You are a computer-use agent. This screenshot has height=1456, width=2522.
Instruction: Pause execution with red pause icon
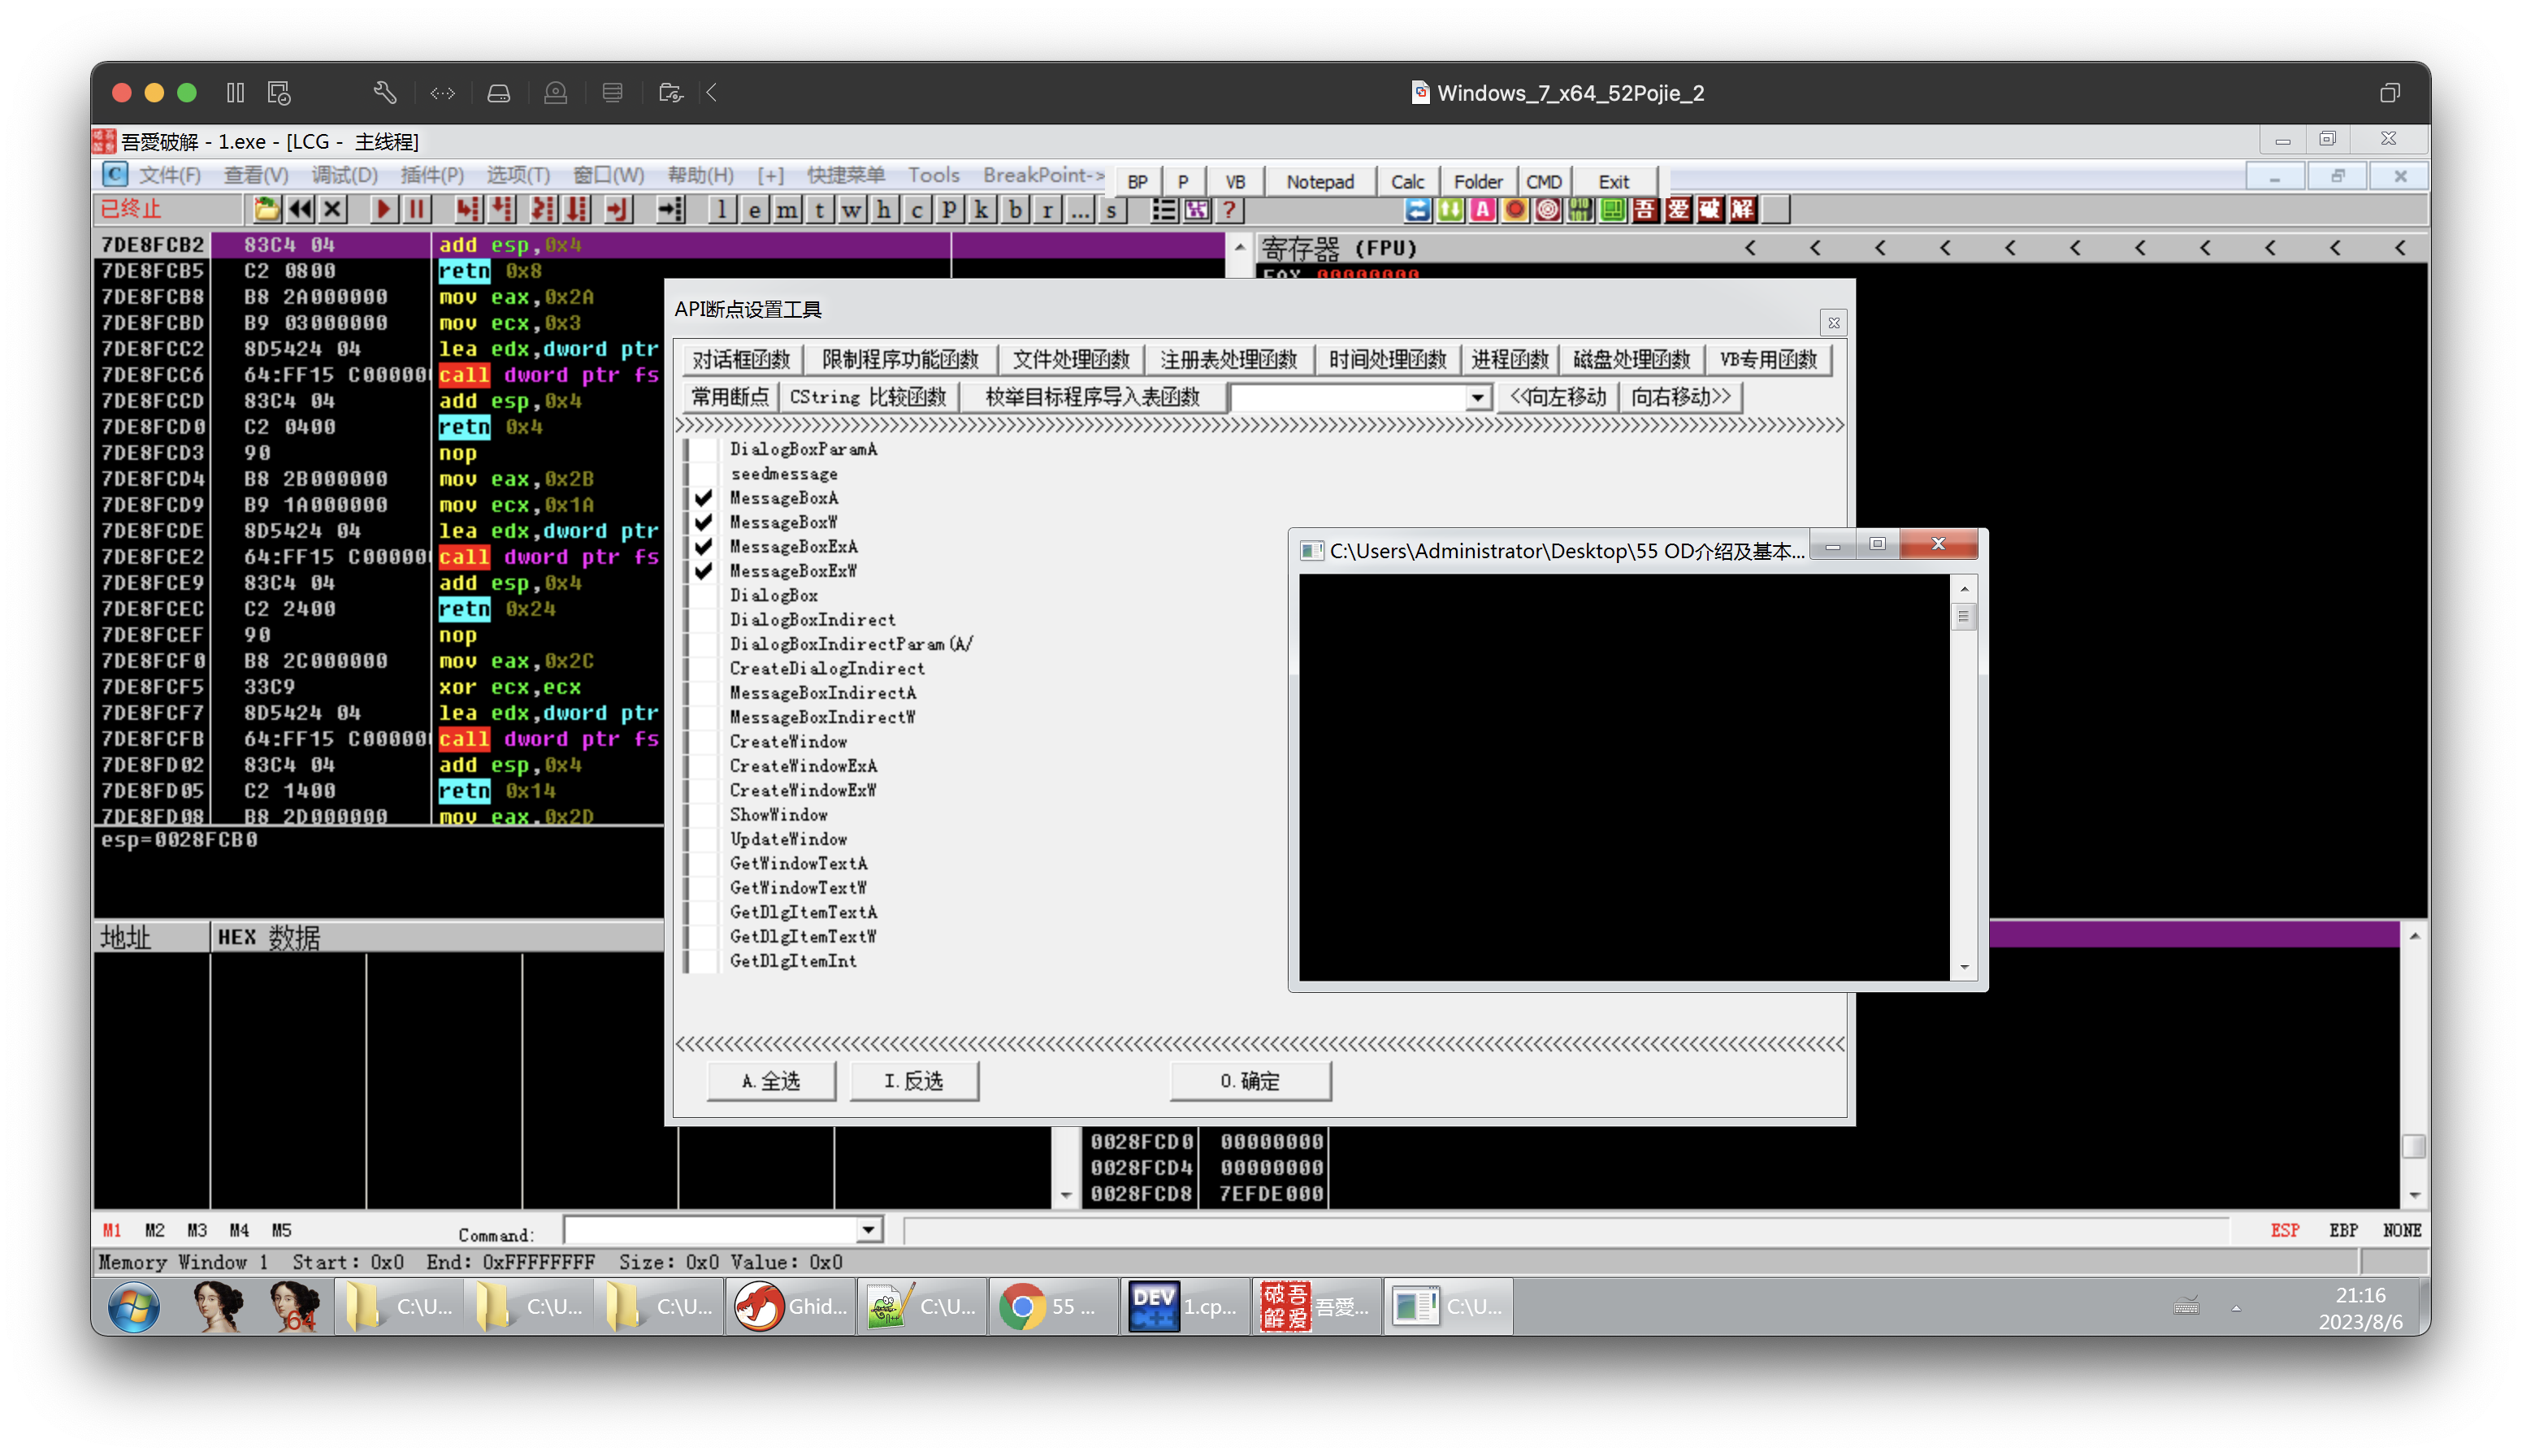click(416, 210)
